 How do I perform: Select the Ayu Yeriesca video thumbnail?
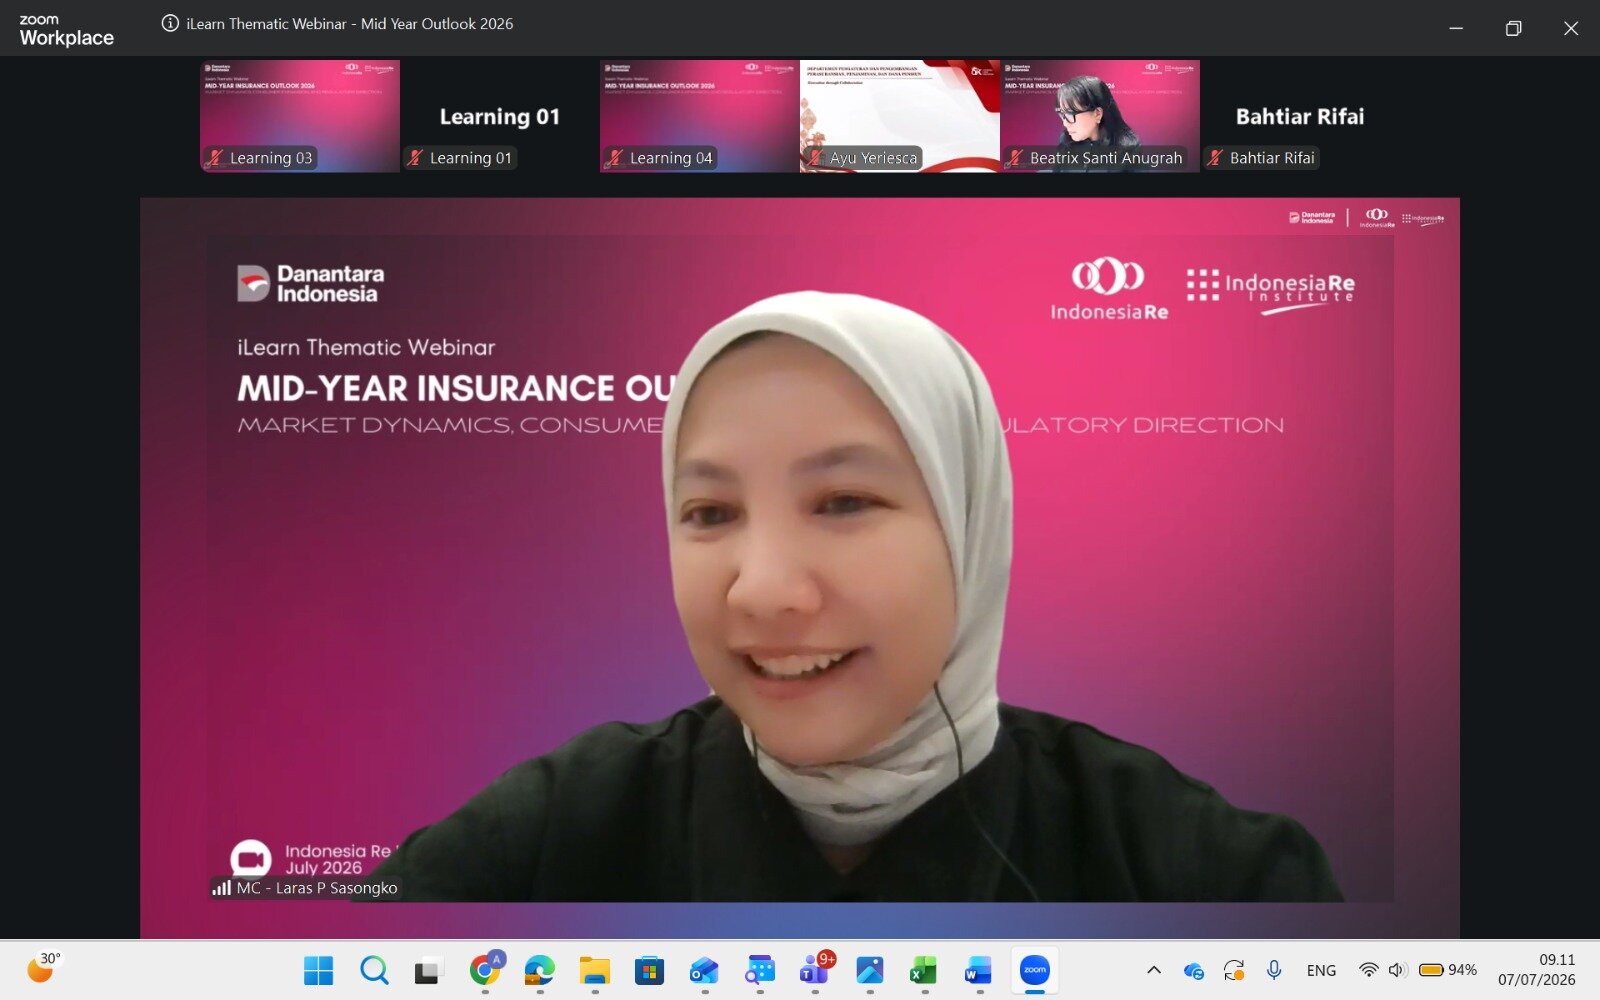pos(900,116)
